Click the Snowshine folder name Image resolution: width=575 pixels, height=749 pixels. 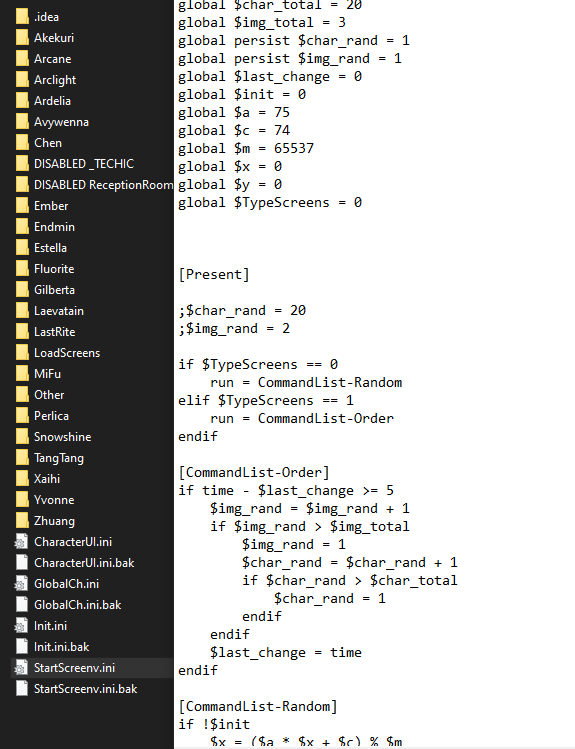[63, 437]
